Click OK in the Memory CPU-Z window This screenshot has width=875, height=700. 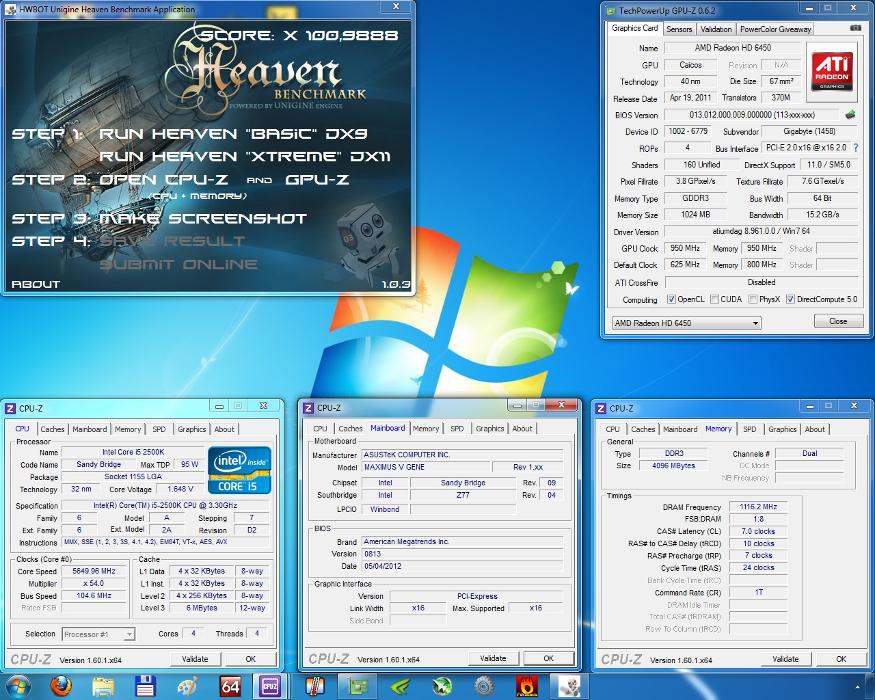(x=841, y=659)
